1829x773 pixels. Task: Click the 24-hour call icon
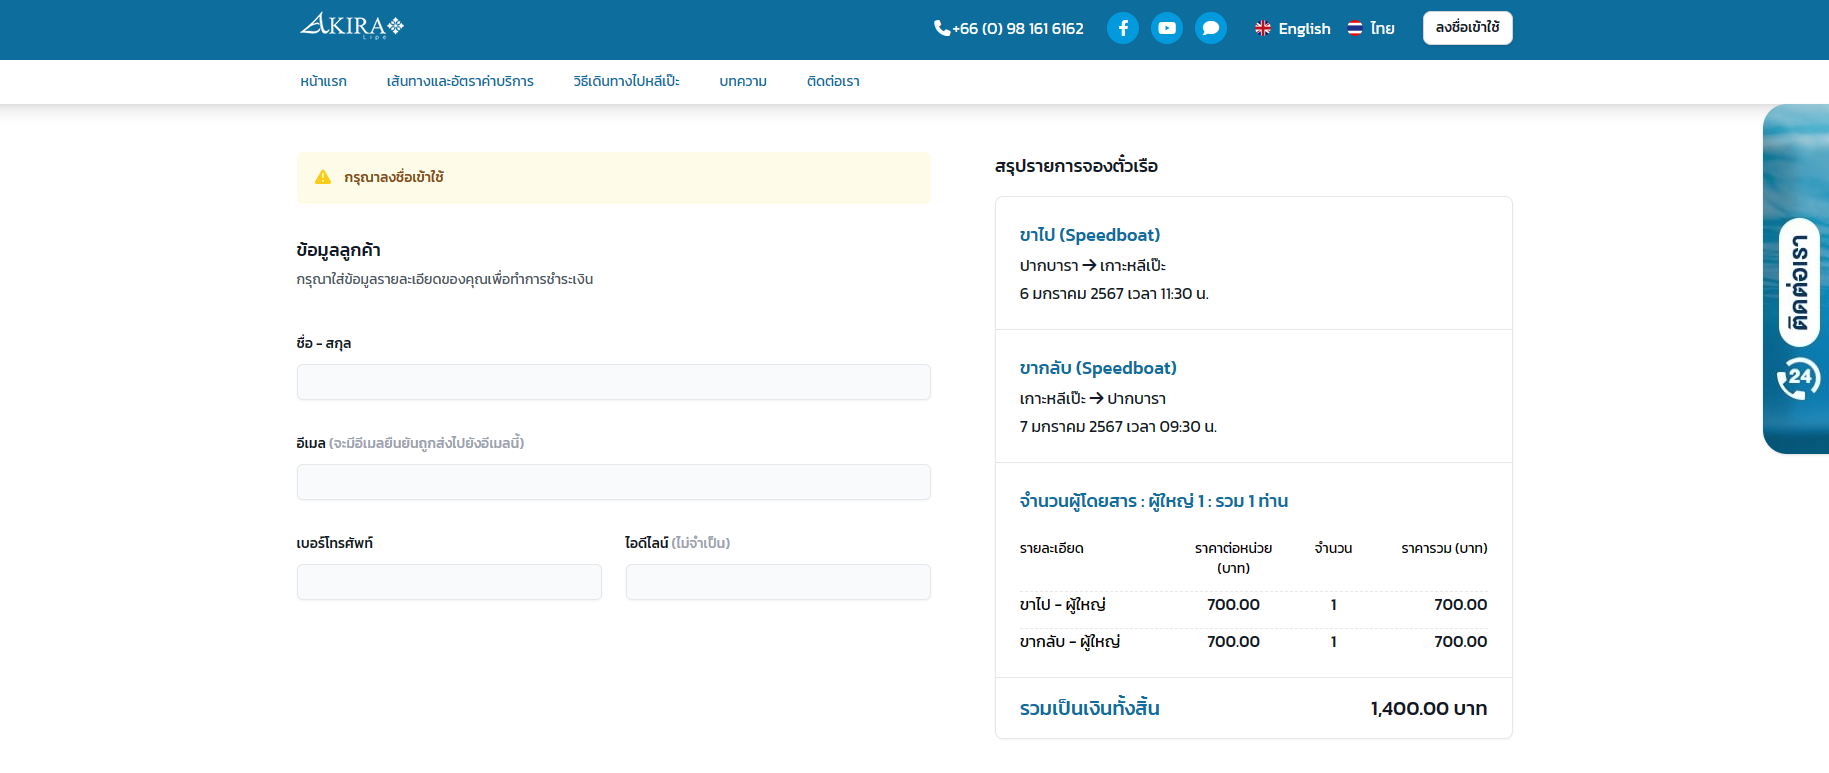point(1798,378)
